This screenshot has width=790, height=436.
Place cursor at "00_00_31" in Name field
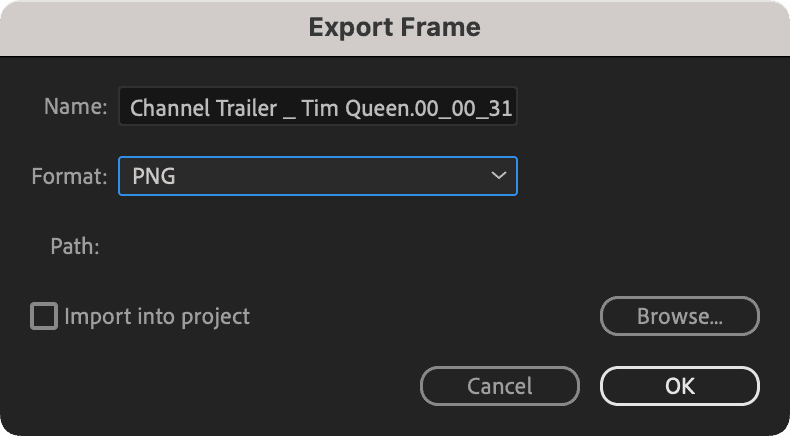(x=470, y=108)
